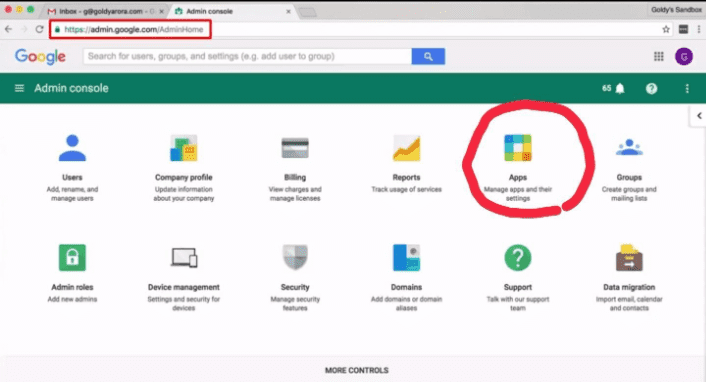This screenshot has height=382, width=706.
Task: Focus the admin search input field
Action: tap(247, 56)
